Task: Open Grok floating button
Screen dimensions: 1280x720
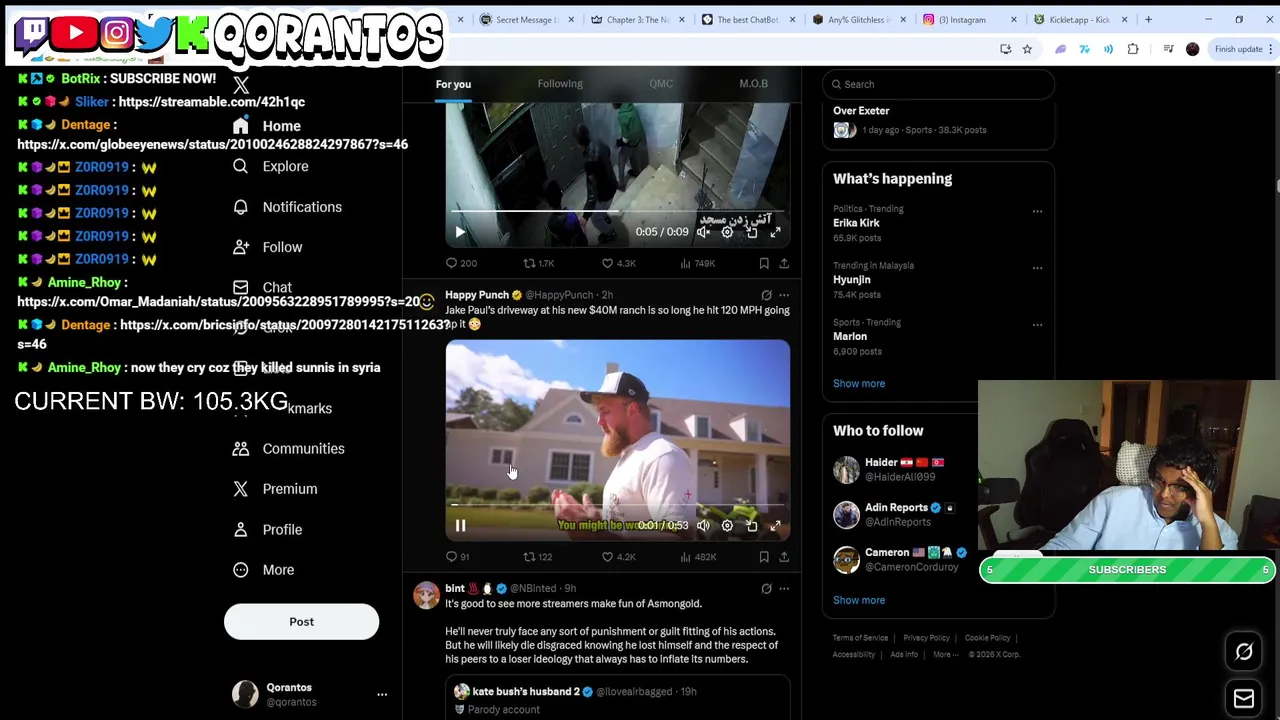Action: tap(1244, 652)
